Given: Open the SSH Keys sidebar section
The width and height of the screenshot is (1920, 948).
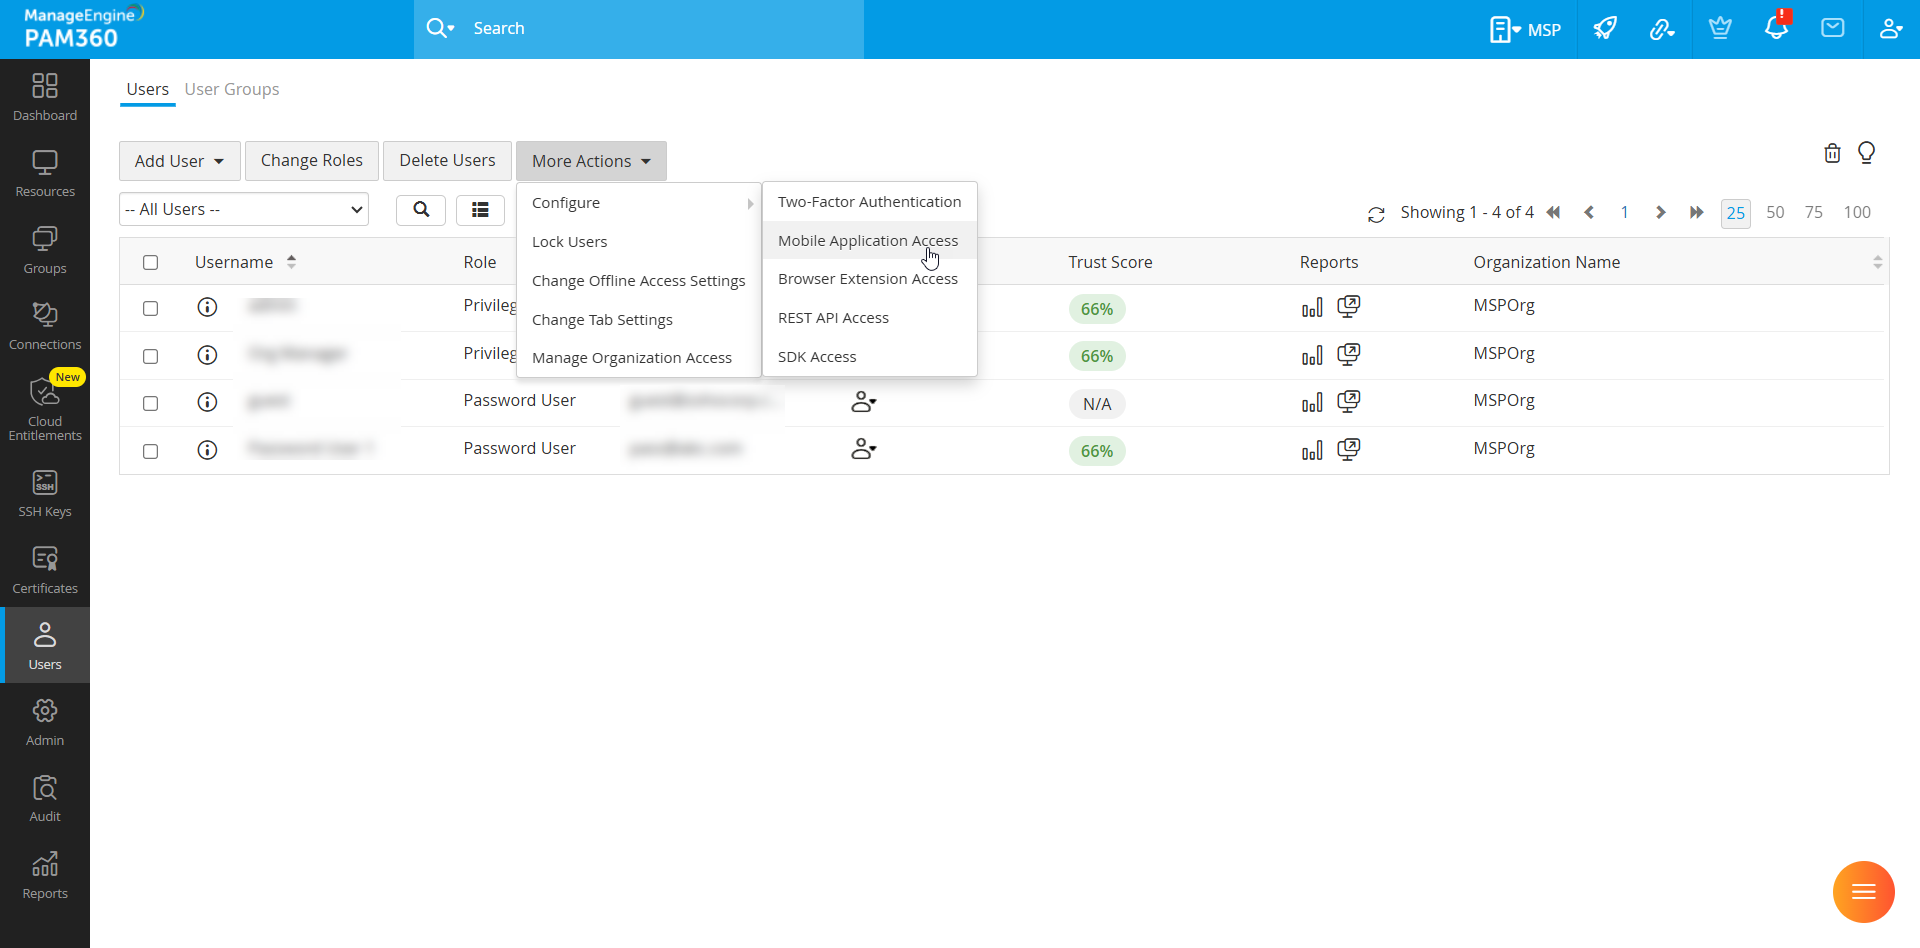Looking at the screenshot, I should [45, 494].
